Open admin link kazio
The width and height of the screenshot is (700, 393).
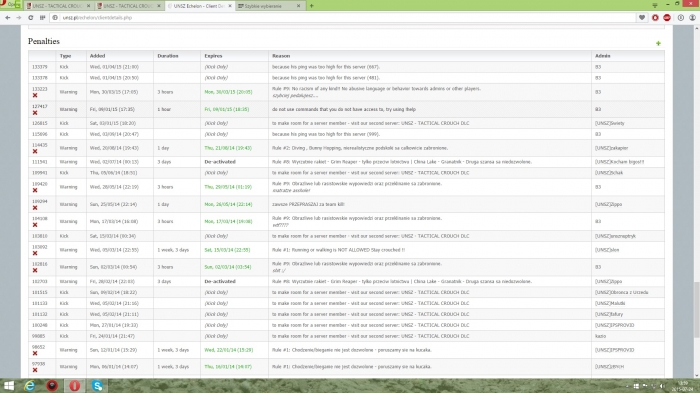[600, 336]
